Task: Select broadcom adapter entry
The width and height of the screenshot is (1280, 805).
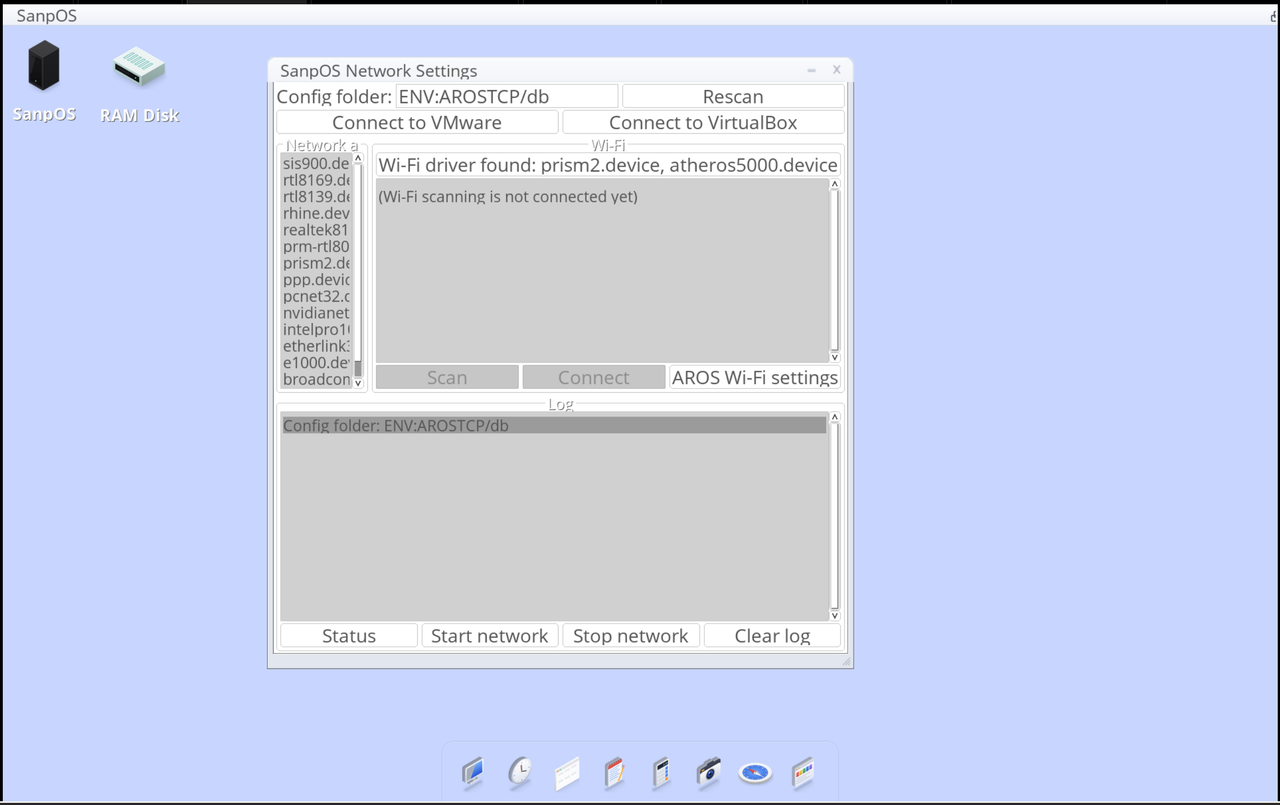Action: tap(316, 380)
